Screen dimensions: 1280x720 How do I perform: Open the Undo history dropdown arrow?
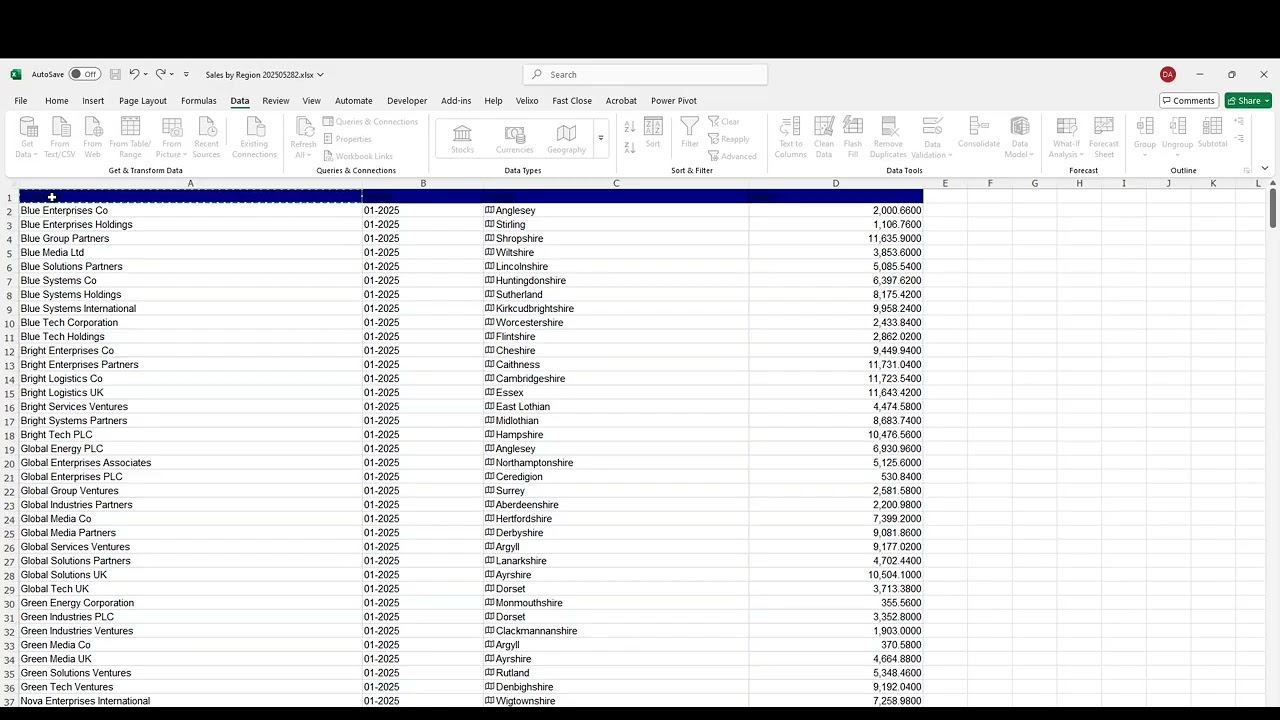146,74
